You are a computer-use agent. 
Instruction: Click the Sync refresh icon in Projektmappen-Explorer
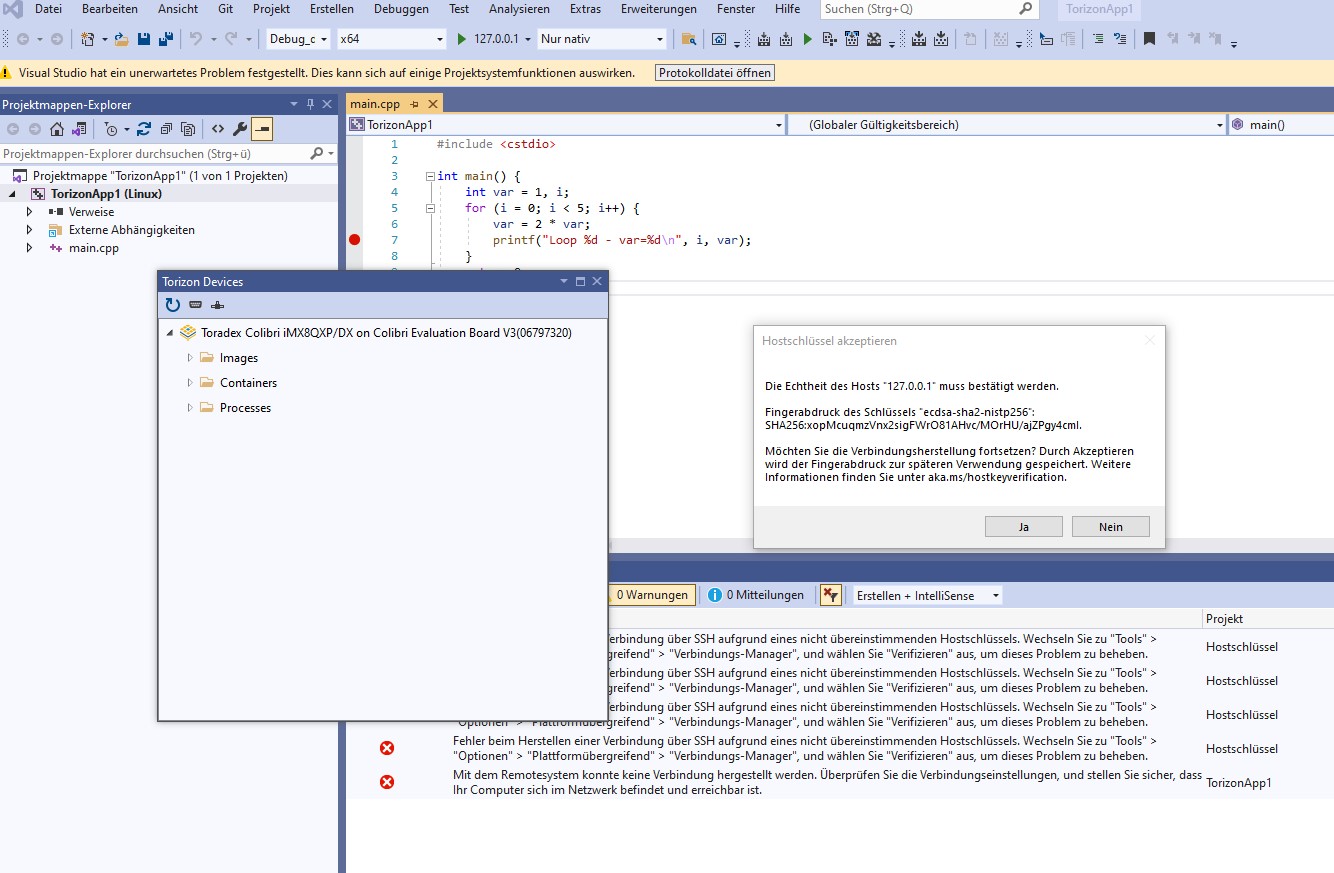point(144,129)
